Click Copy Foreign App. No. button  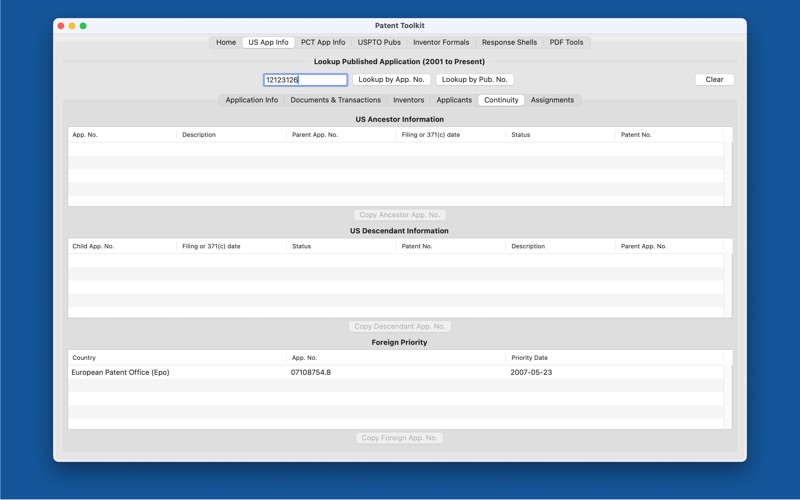tap(399, 438)
